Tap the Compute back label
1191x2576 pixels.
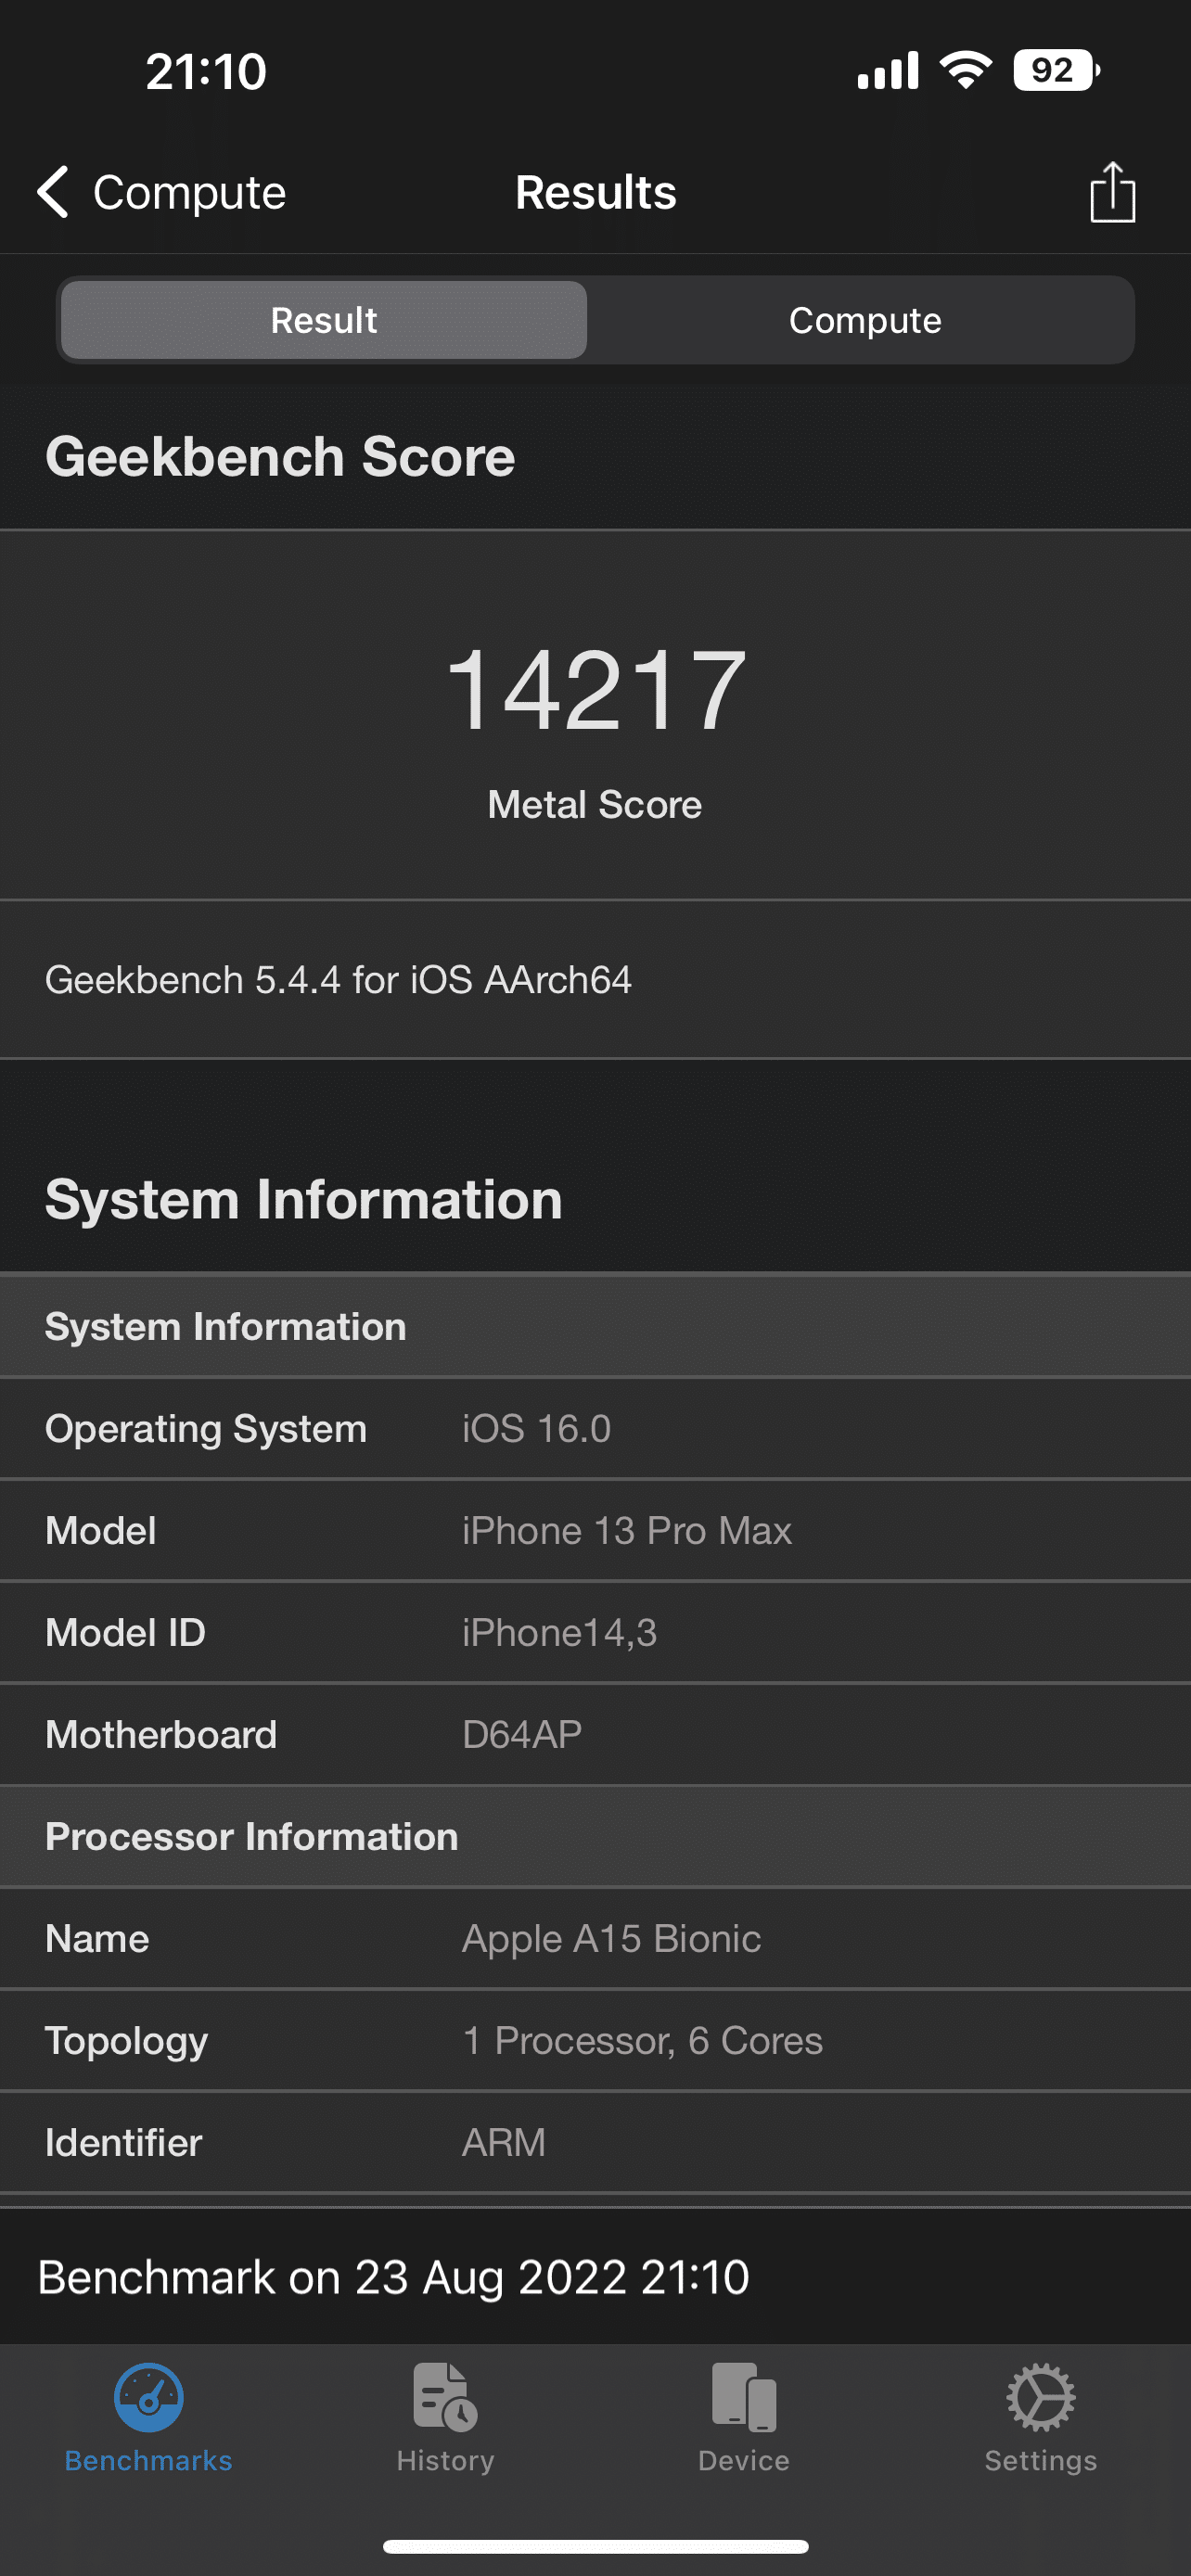pos(190,192)
